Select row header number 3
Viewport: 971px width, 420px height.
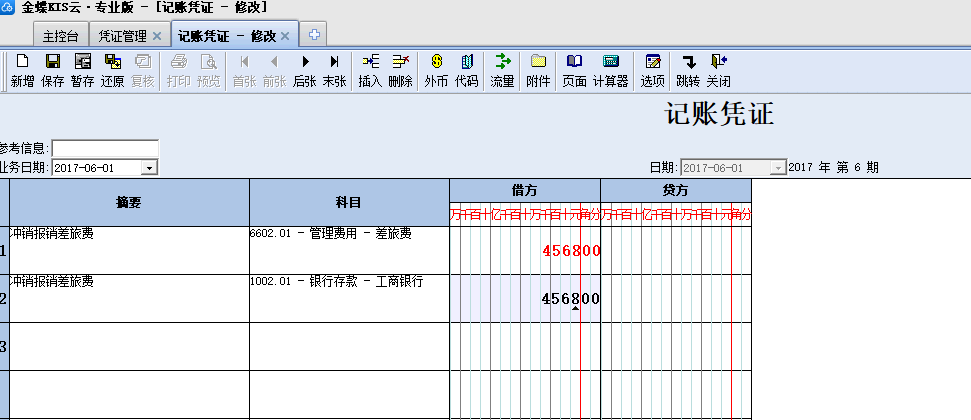click(4, 346)
